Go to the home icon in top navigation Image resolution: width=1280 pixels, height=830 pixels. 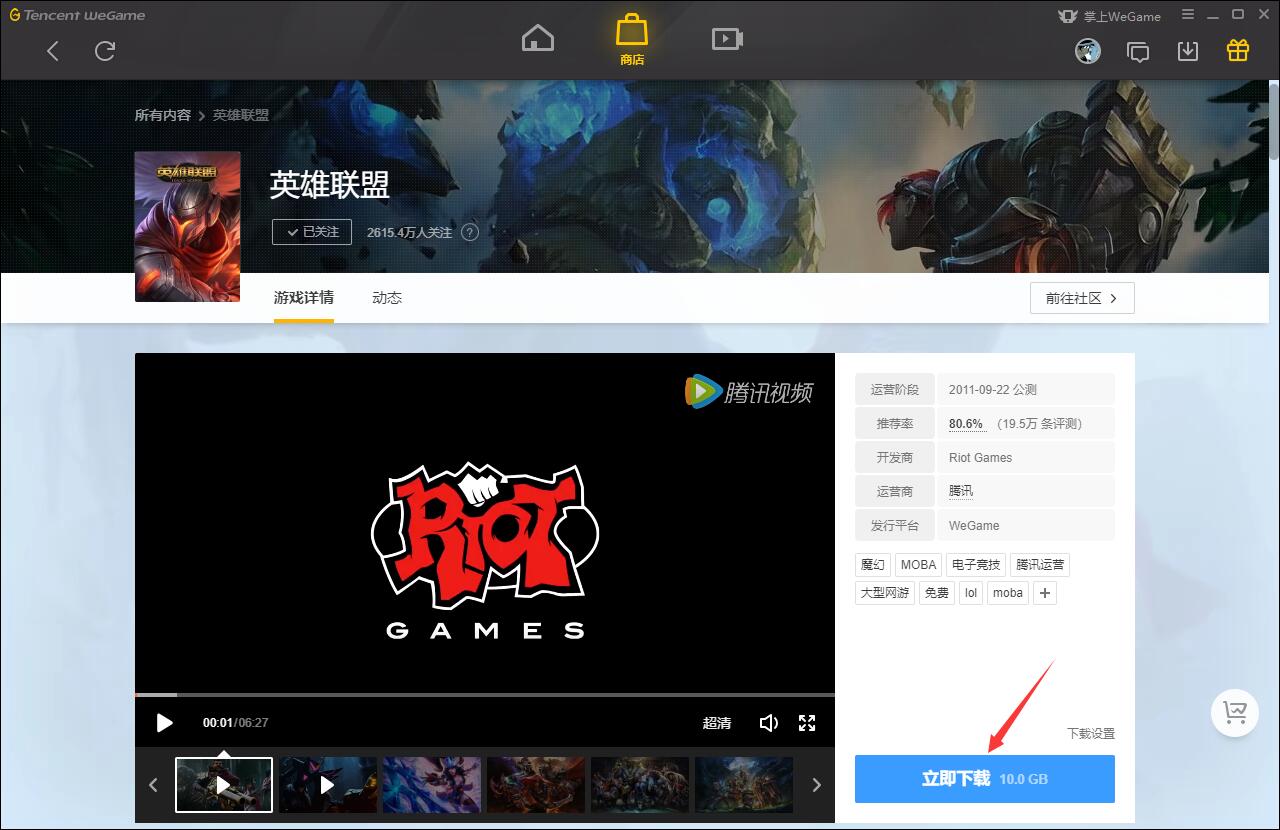click(x=538, y=38)
